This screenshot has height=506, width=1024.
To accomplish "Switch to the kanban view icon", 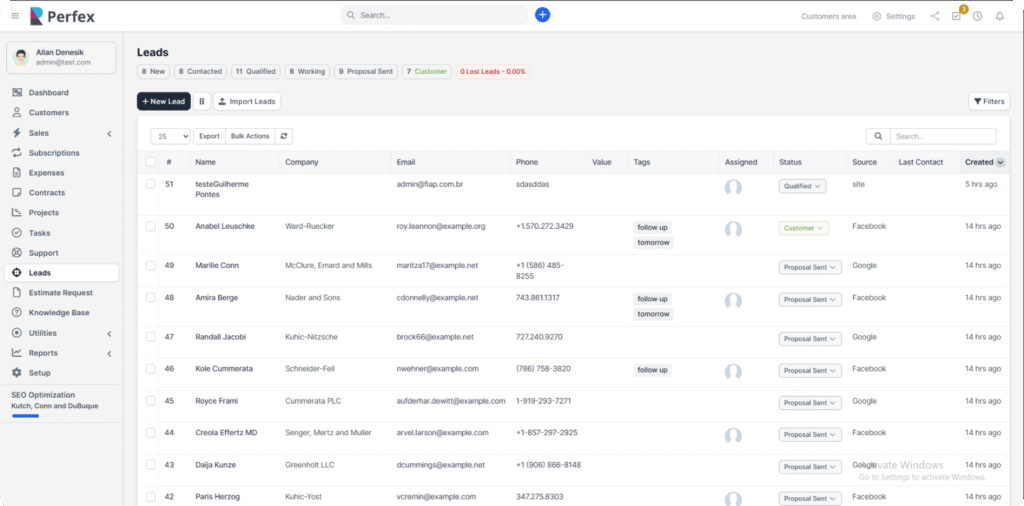I will coord(202,101).
